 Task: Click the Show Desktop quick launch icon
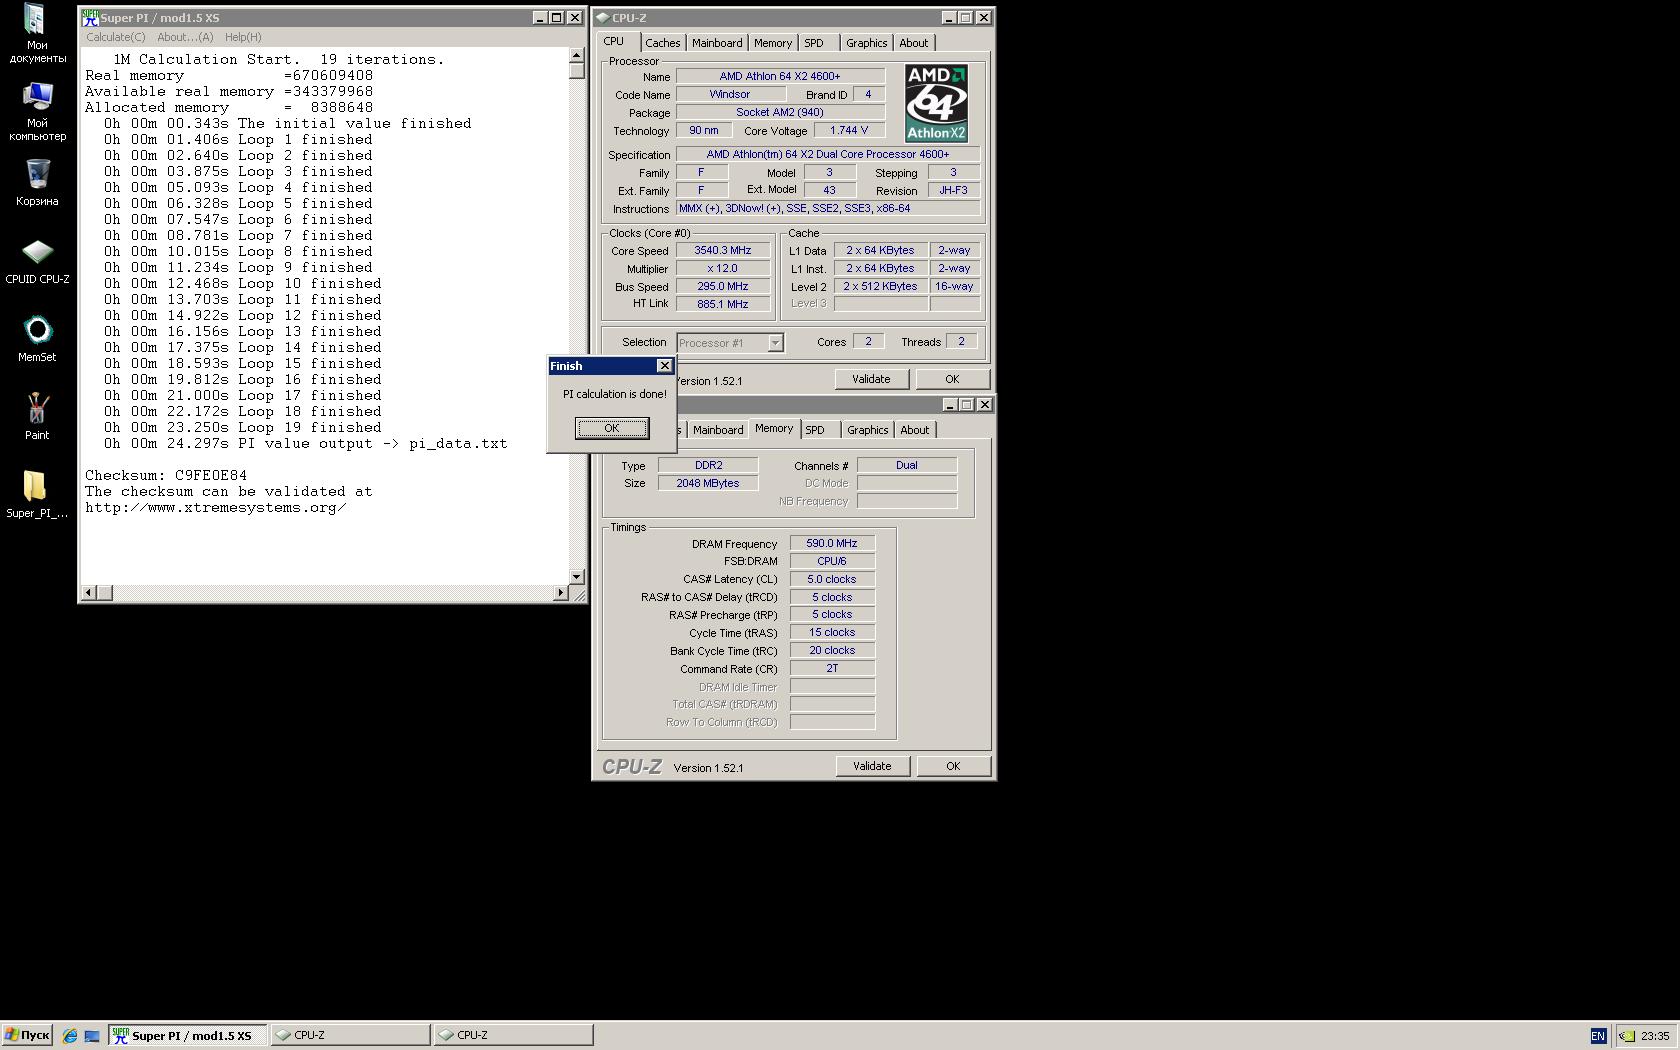click(x=92, y=1036)
